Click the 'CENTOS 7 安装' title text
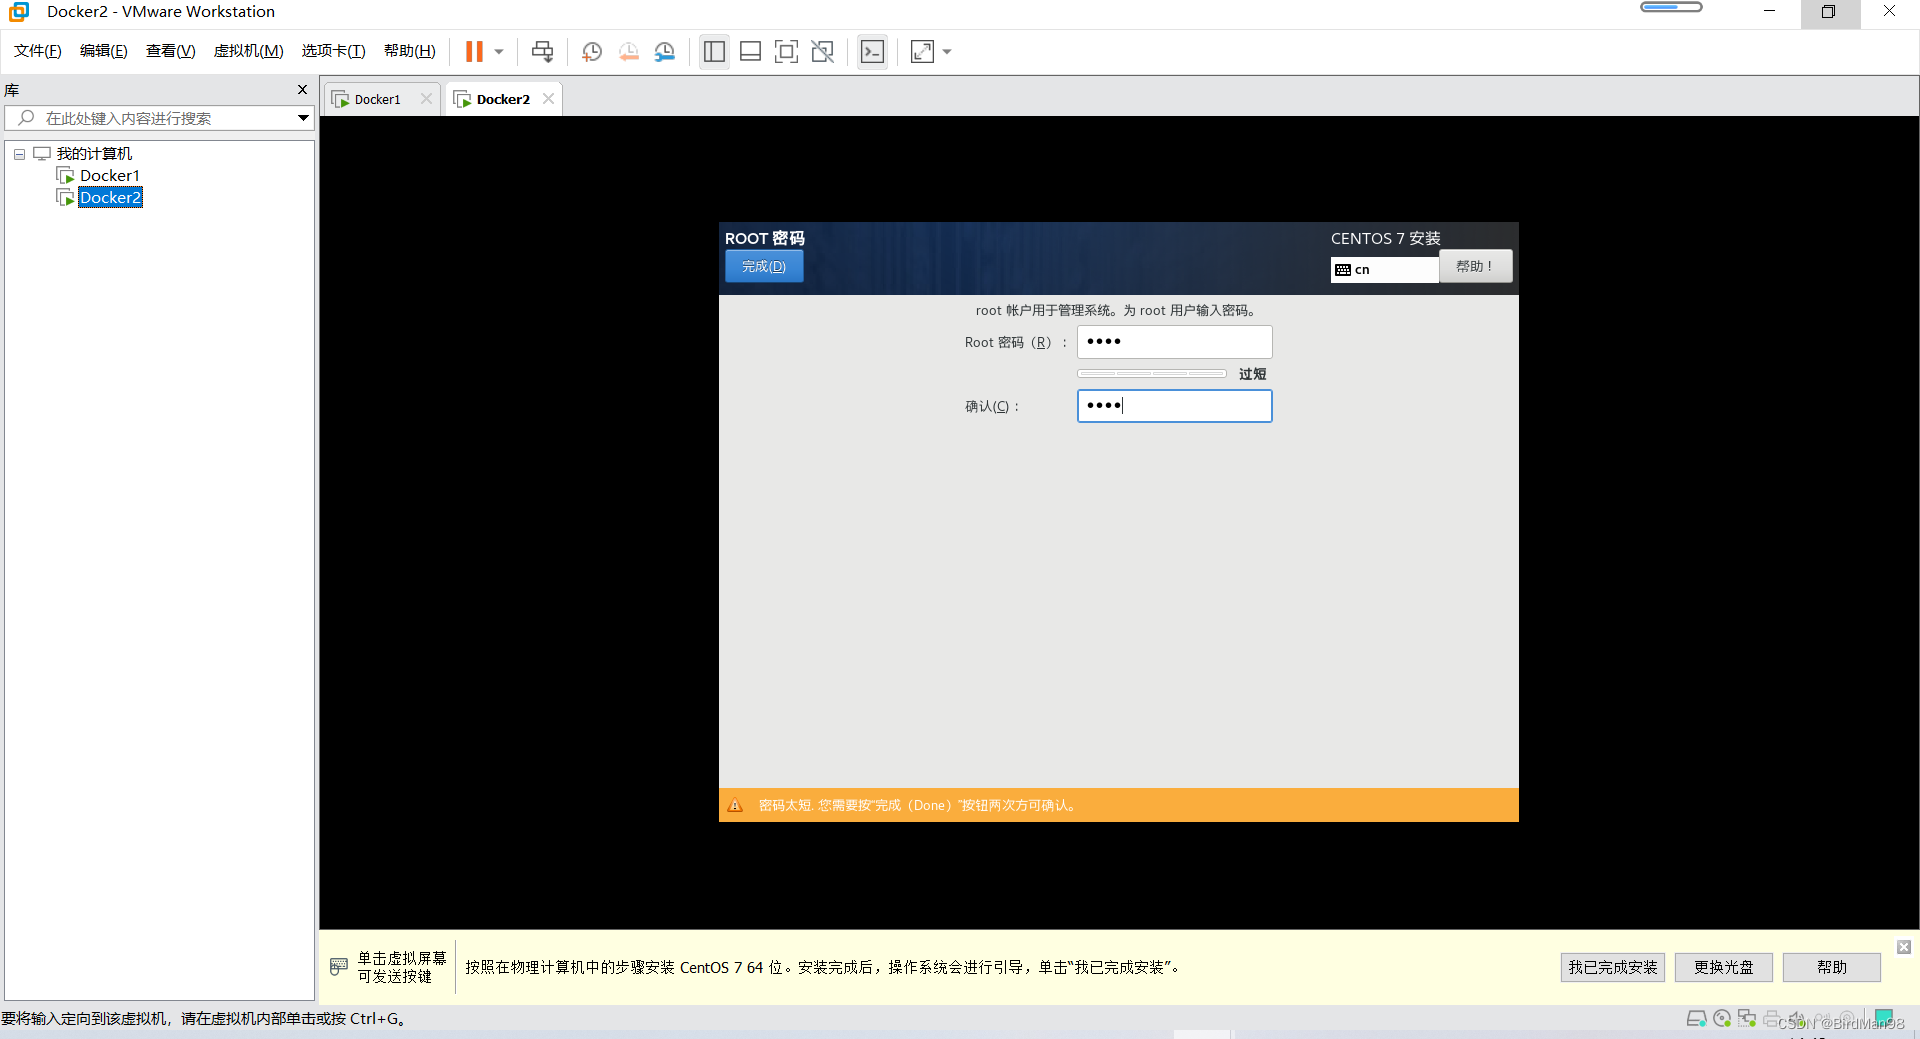This screenshot has width=1920, height=1039. point(1385,238)
